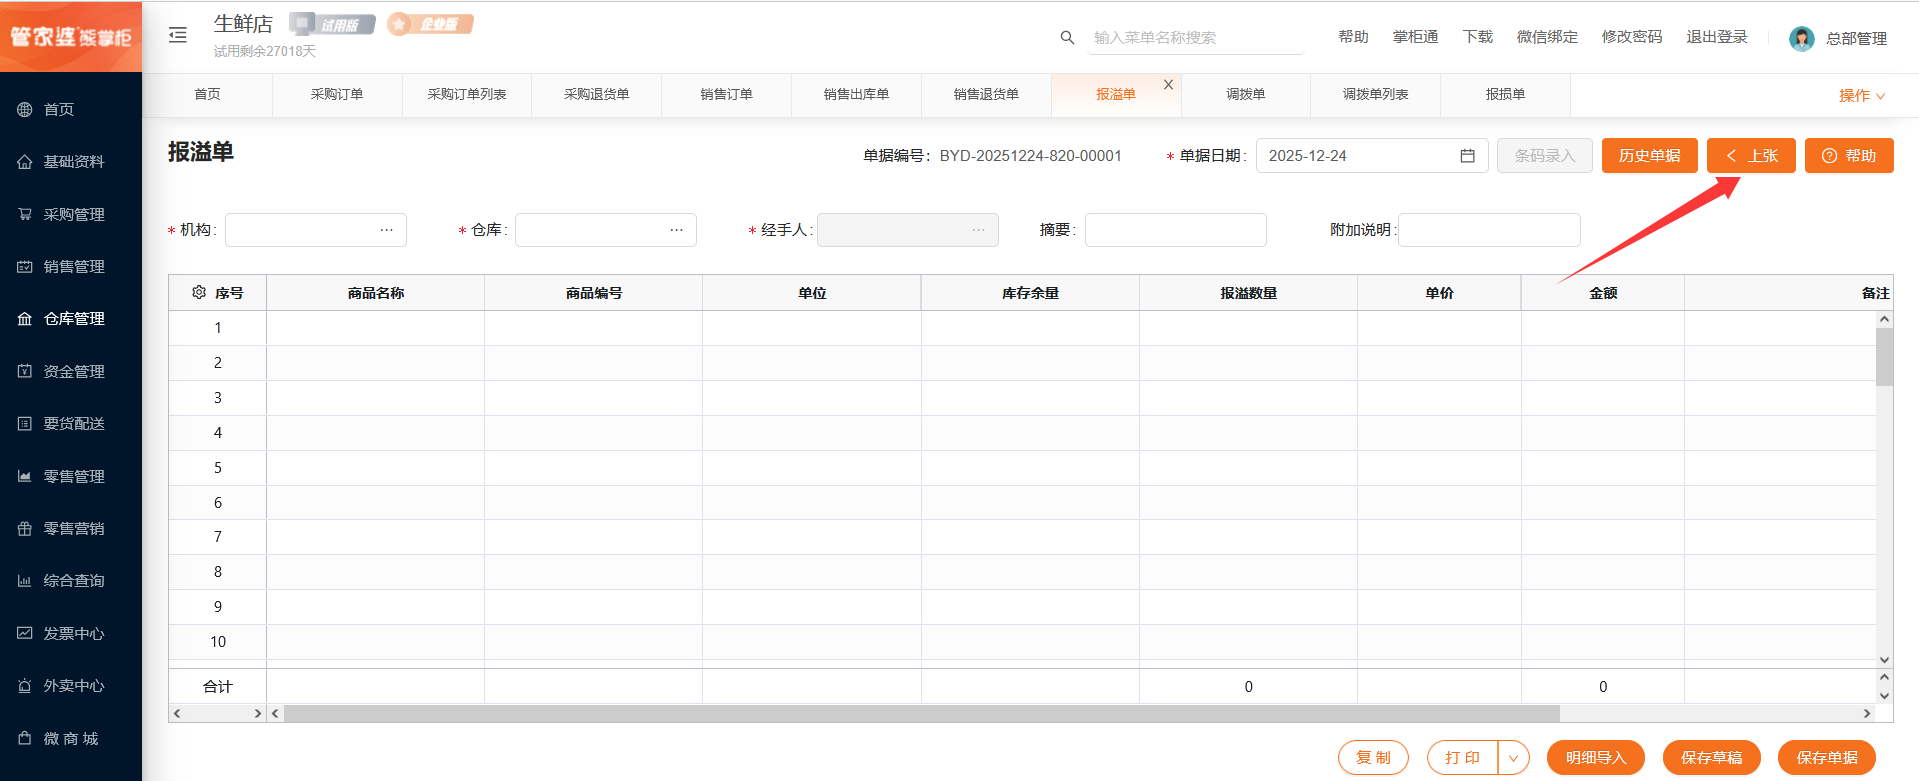Screen dimensions: 1919x781
Task: Click the 摘要 input field
Action: [1175, 230]
